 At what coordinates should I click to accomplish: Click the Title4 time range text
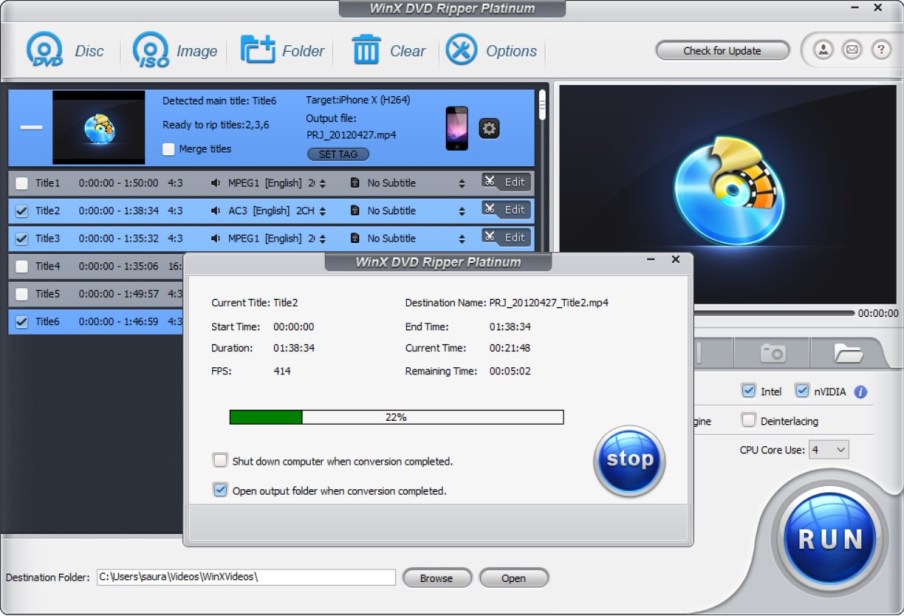tap(118, 266)
